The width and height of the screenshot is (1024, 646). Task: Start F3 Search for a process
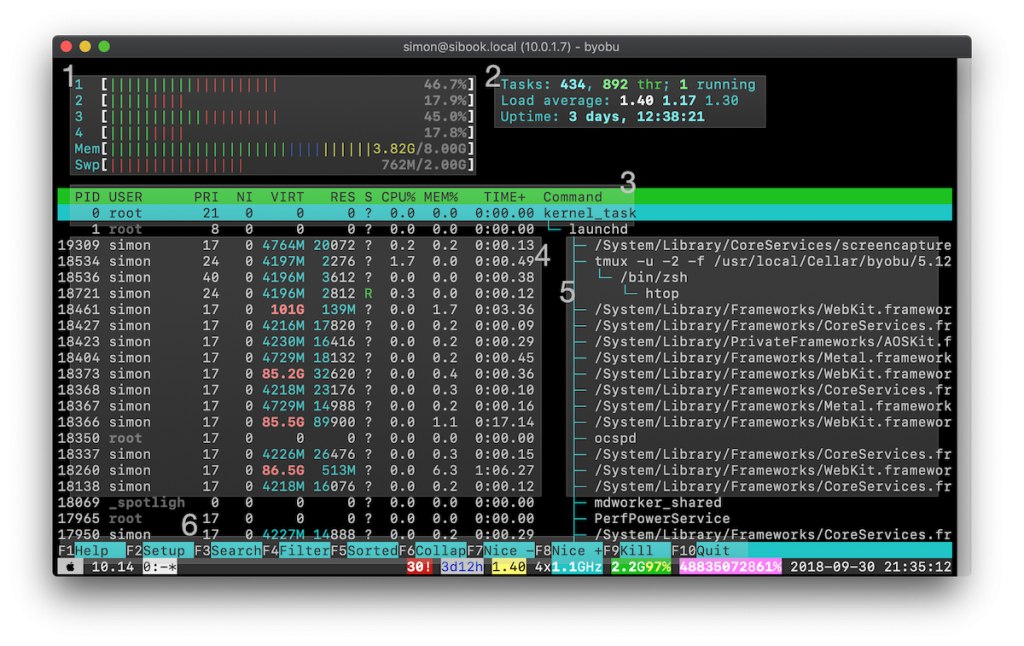click(228, 551)
